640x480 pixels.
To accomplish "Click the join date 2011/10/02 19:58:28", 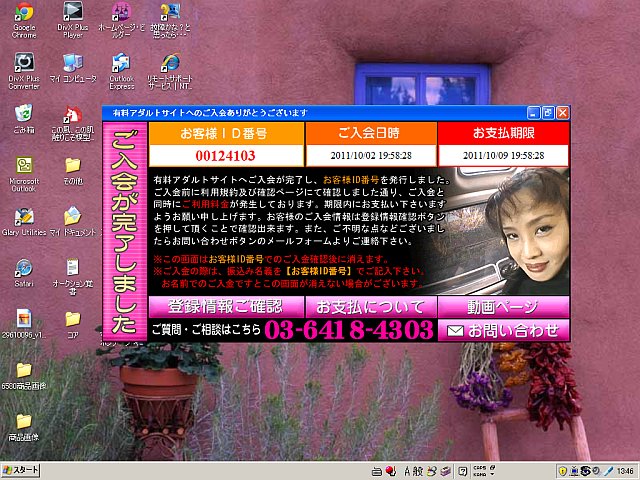I will 371,156.
